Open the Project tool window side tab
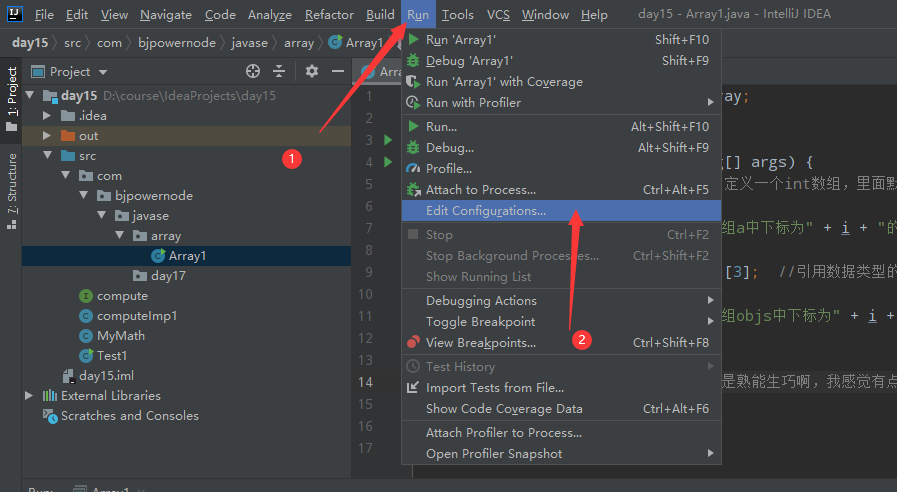 pos(11,98)
